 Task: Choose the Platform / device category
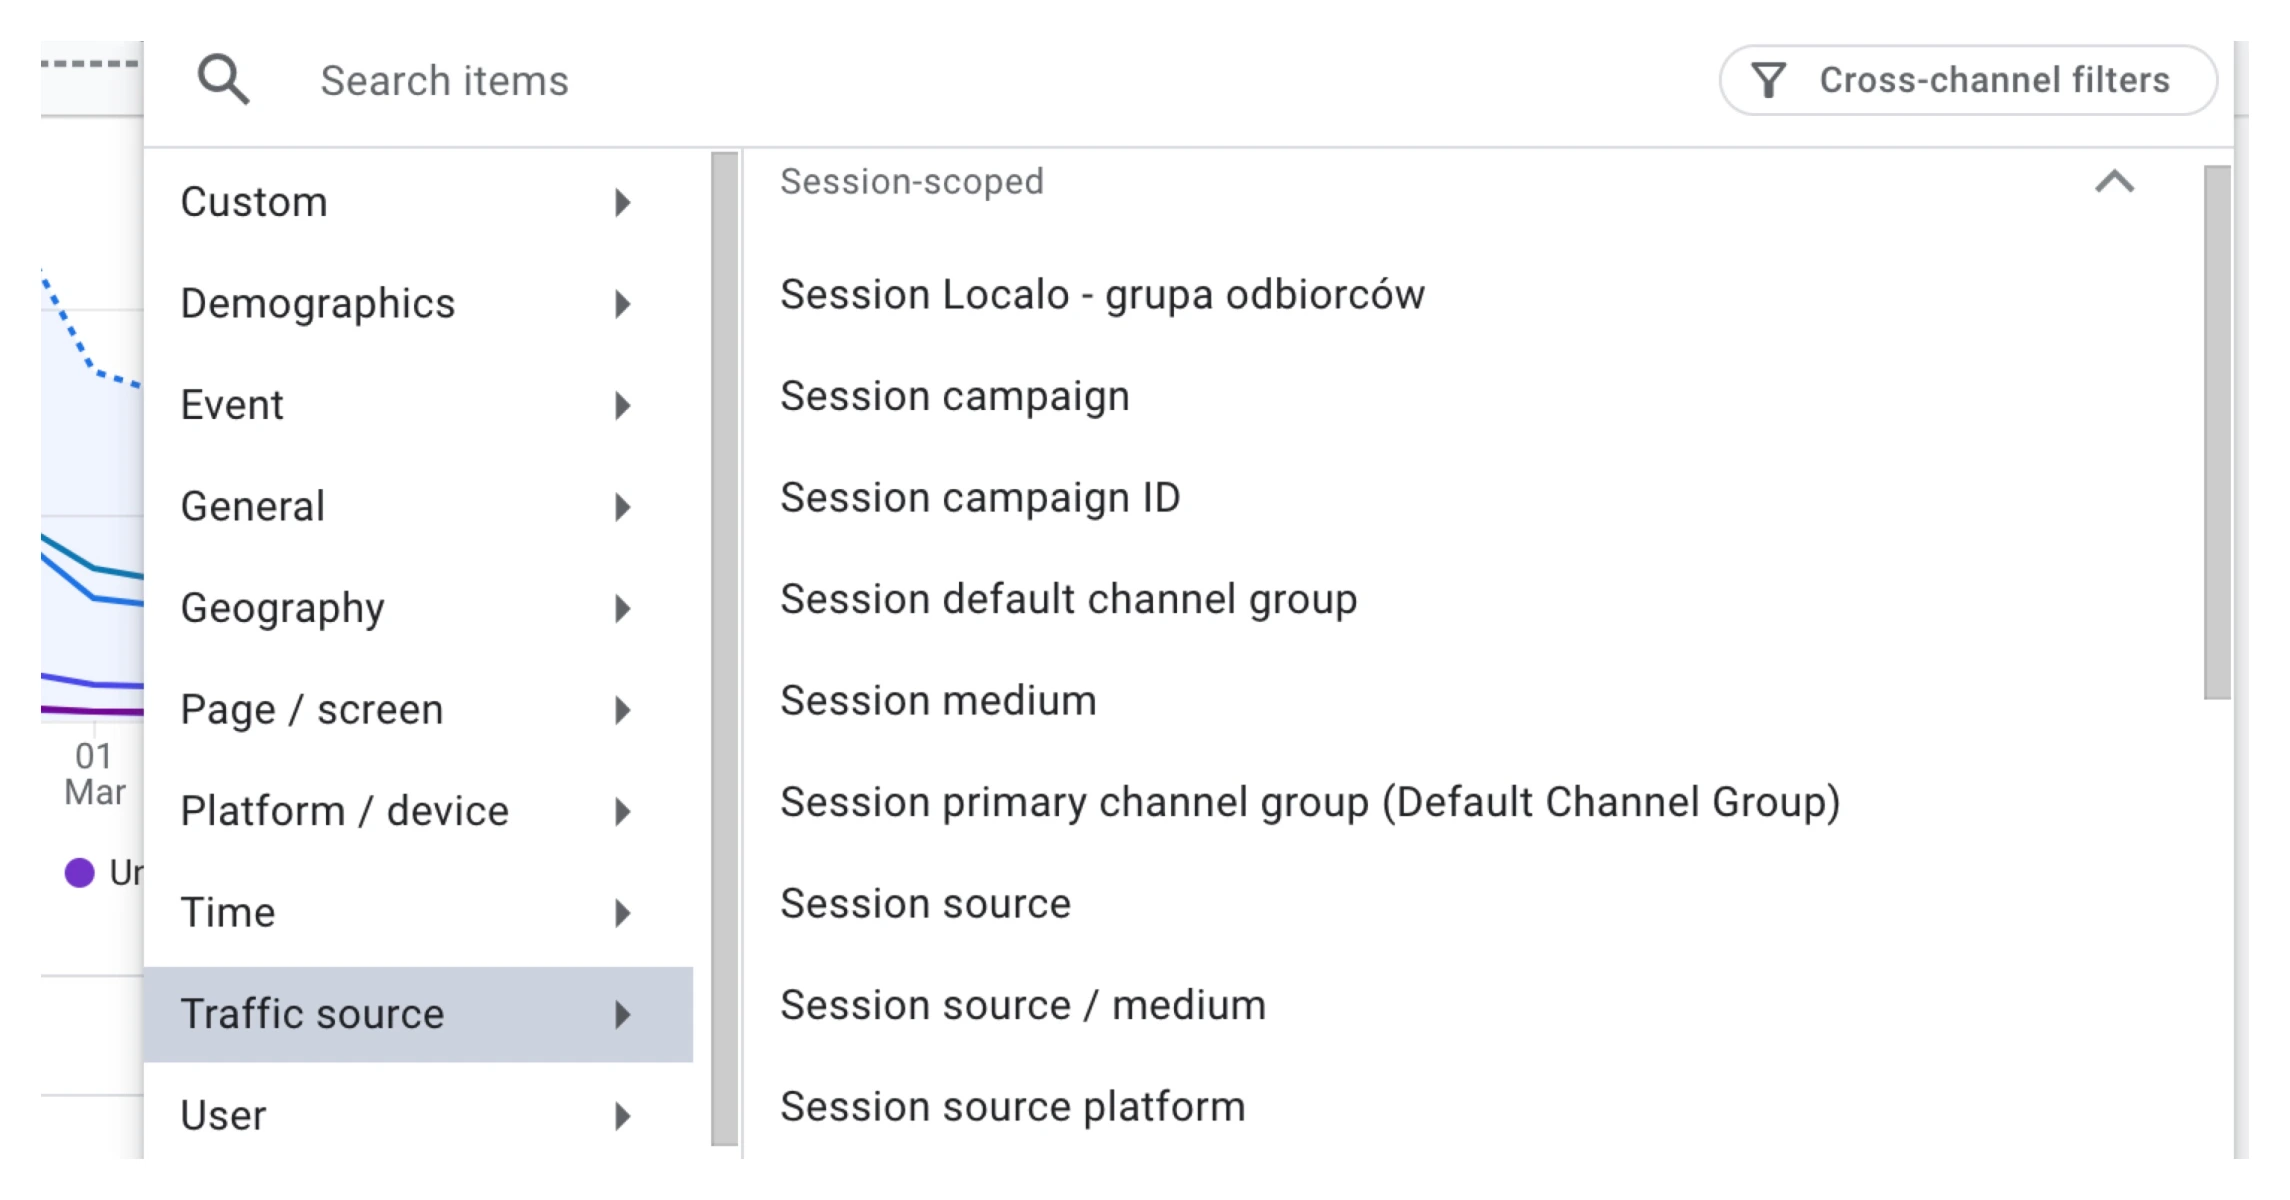coord(344,811)
